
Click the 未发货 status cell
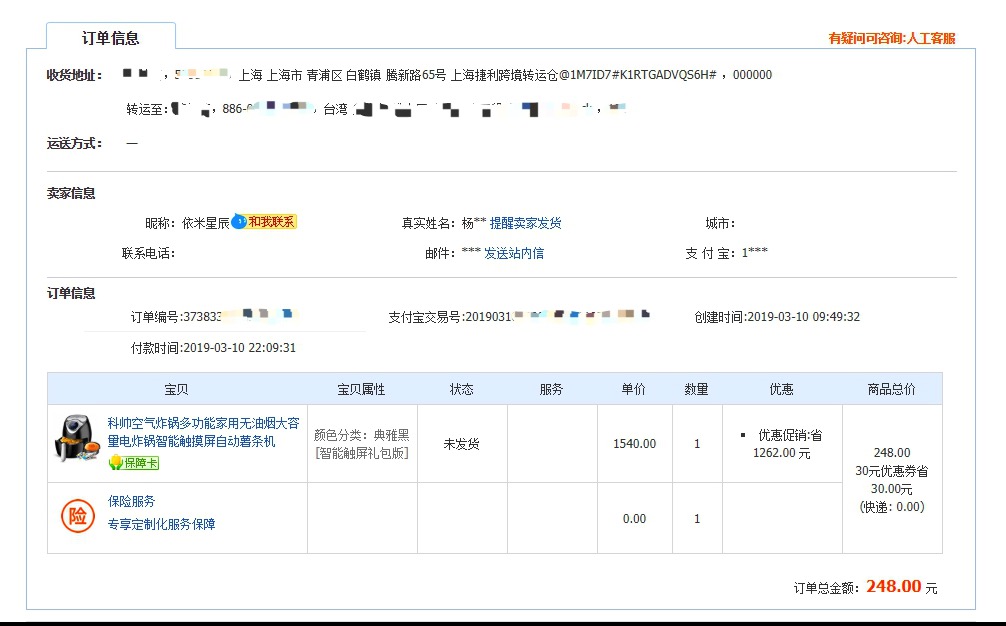[x=461, y=443]
